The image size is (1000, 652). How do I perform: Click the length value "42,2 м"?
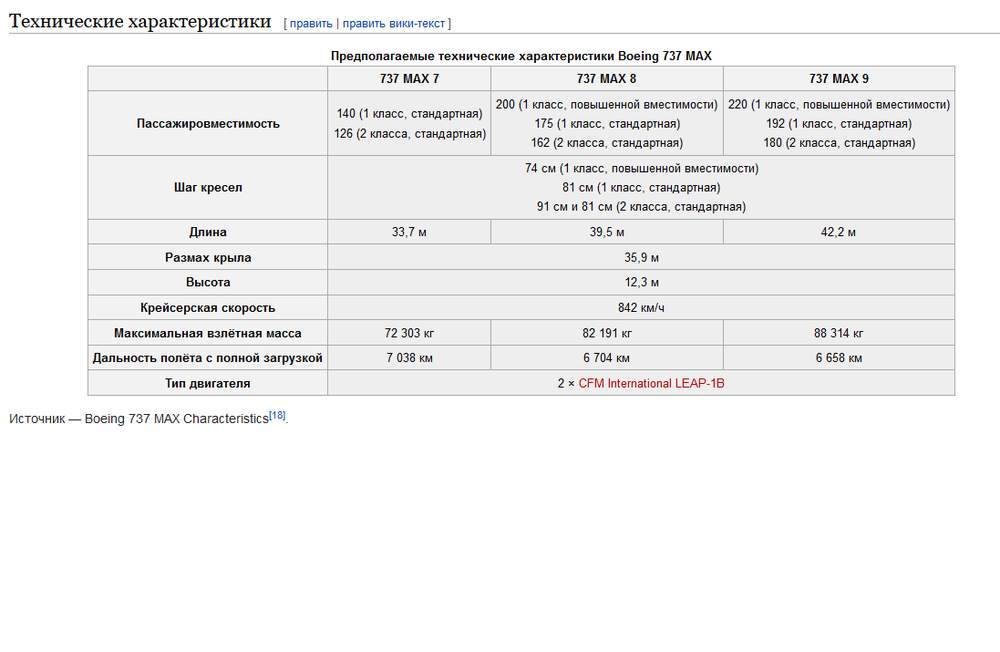pos(839,232)
